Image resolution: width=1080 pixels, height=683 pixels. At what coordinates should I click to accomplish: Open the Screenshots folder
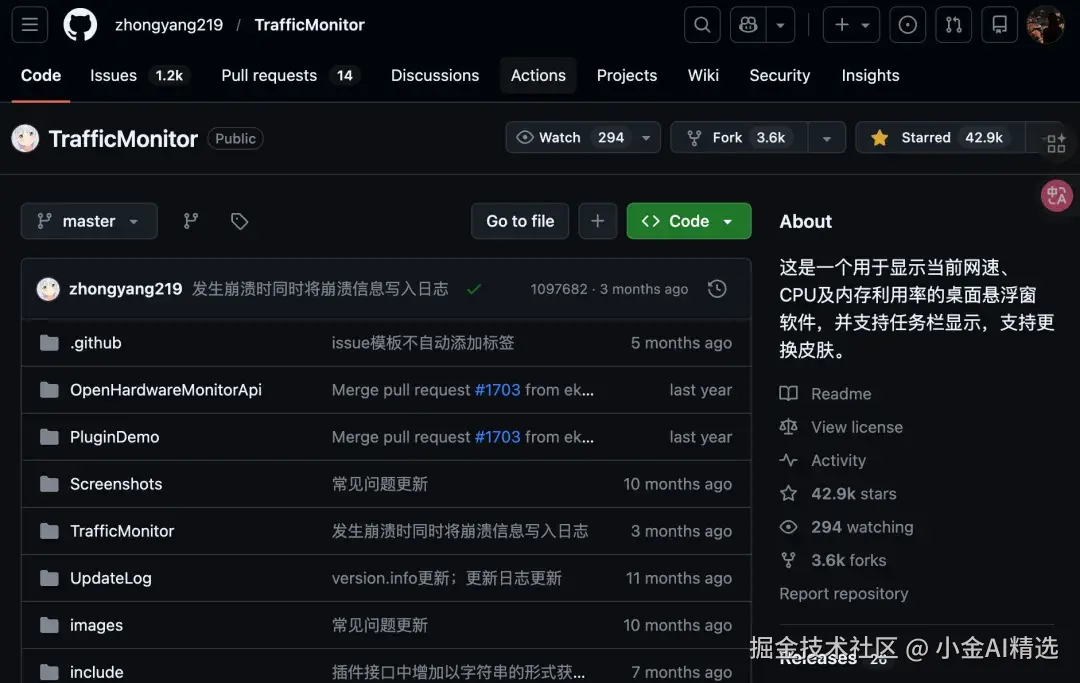tap(116, 484)
